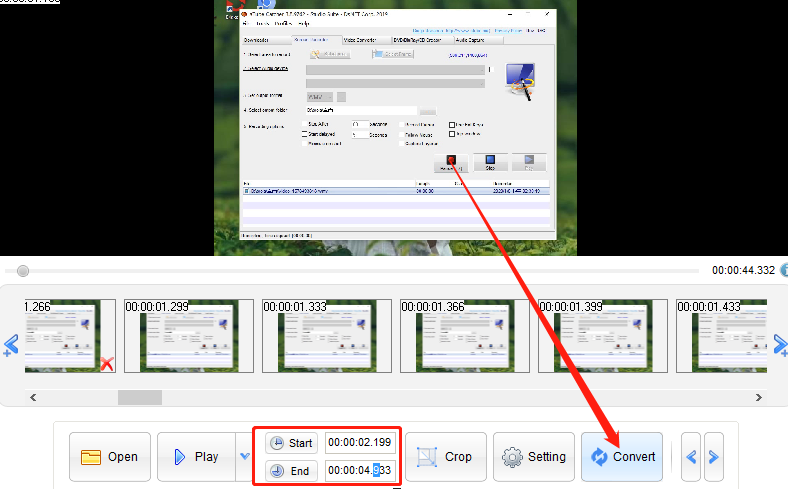
Task: Click the Open file button
Action: [x=110, y=457]
